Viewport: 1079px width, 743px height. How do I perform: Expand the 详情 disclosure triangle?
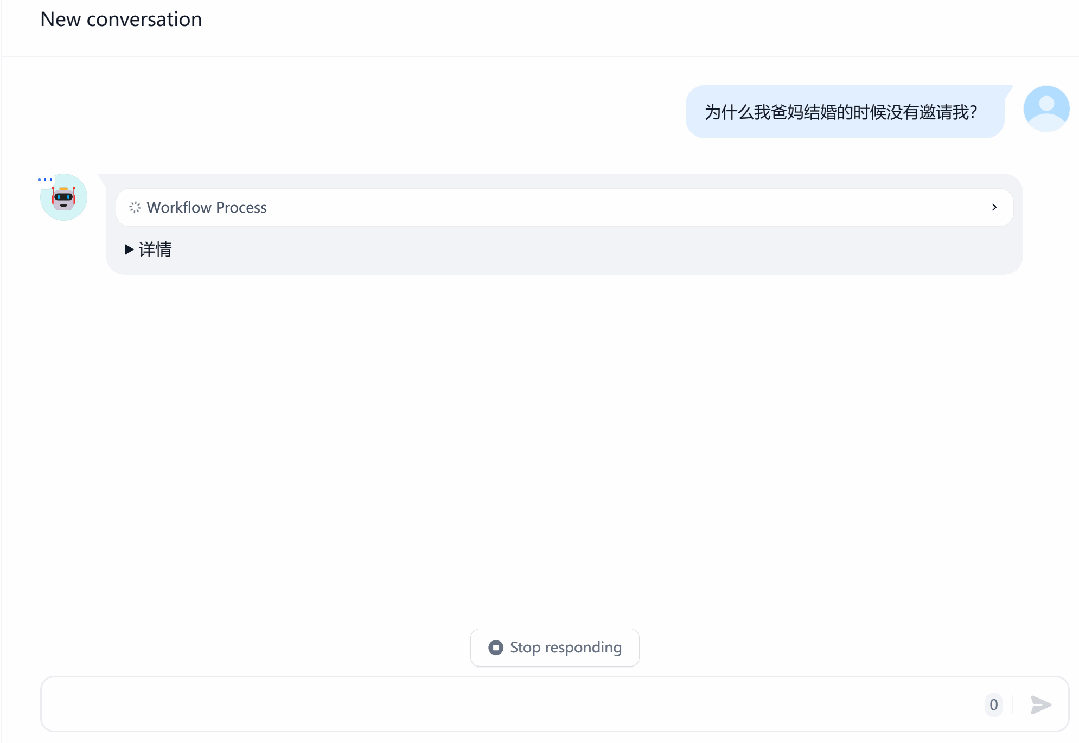click(129, 249)
